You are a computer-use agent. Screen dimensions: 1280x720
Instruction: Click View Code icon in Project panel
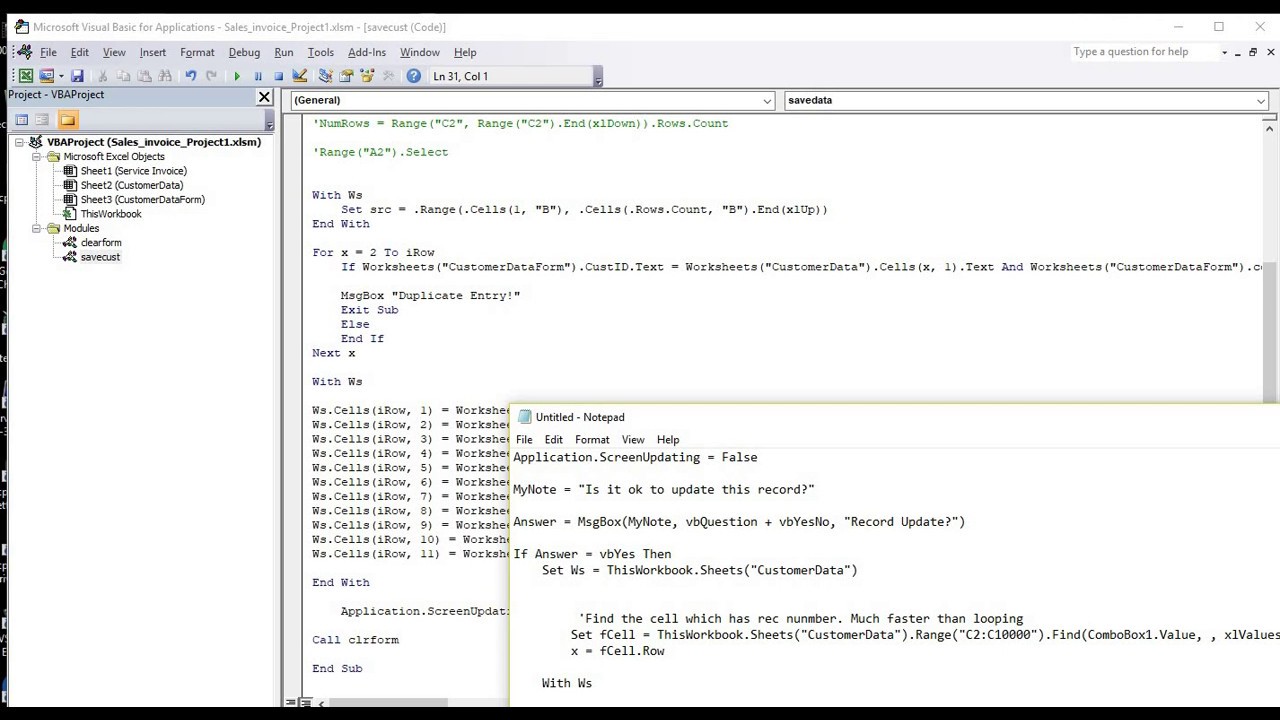point(22,120)
